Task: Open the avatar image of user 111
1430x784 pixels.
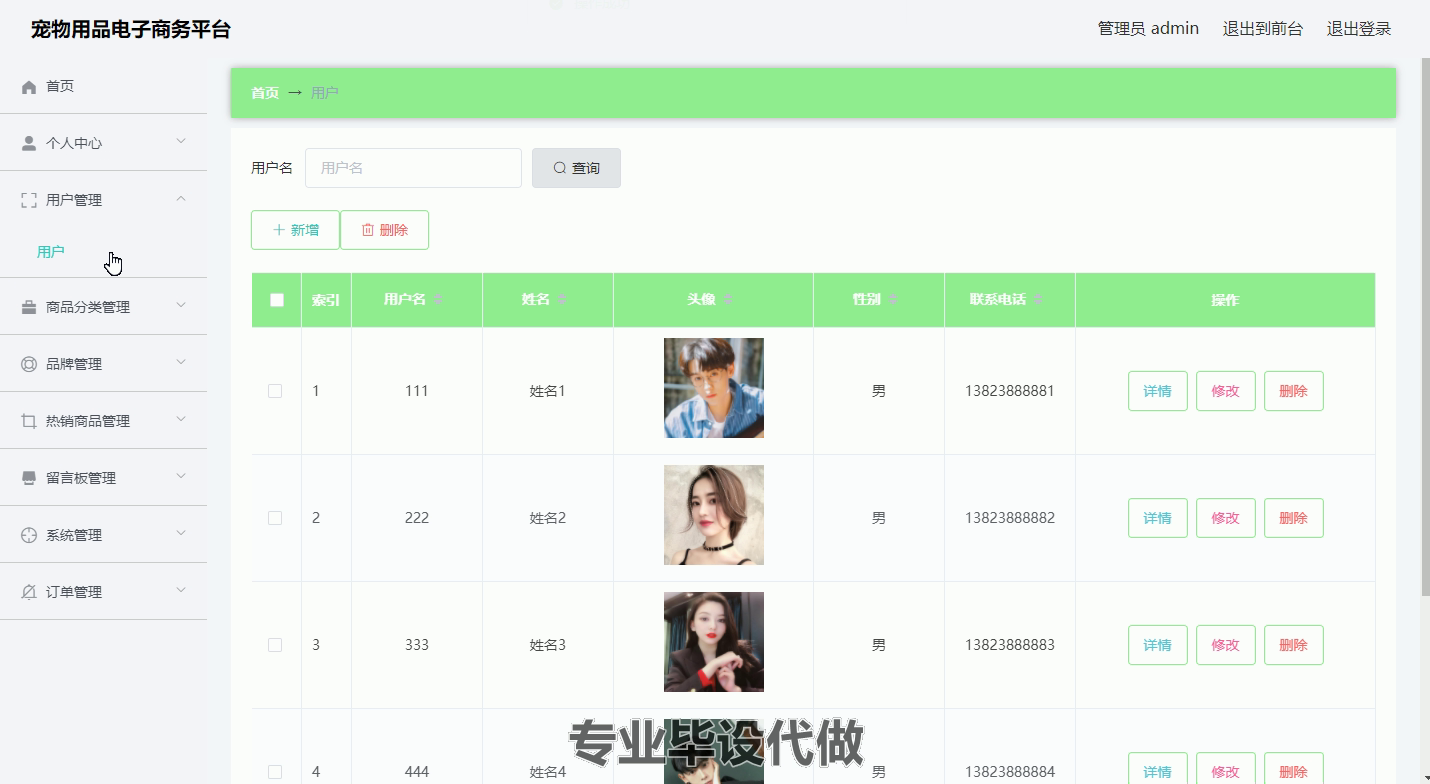Action: pyautogui.click(x=714, y=388)
